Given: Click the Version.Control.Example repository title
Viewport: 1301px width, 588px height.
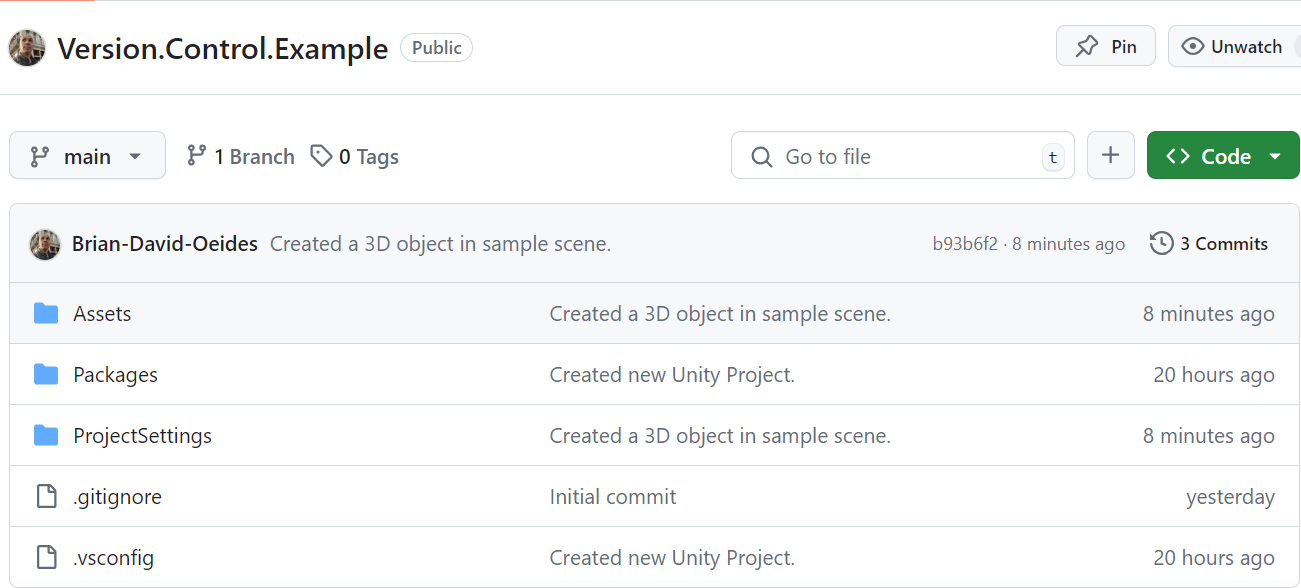Looking at the screenshot, I should (222, 48).
